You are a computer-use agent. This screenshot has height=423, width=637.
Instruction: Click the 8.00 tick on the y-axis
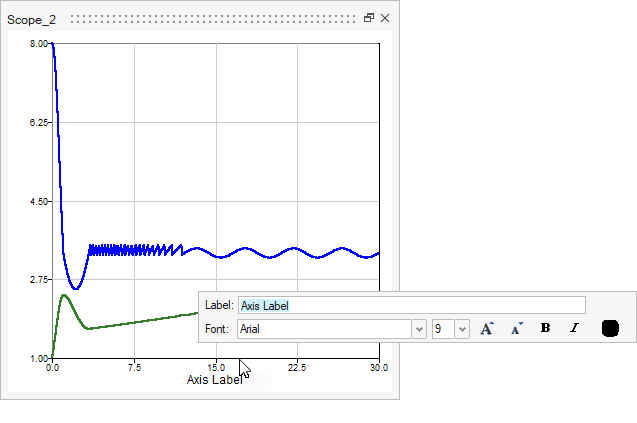(x=38, y=44)
